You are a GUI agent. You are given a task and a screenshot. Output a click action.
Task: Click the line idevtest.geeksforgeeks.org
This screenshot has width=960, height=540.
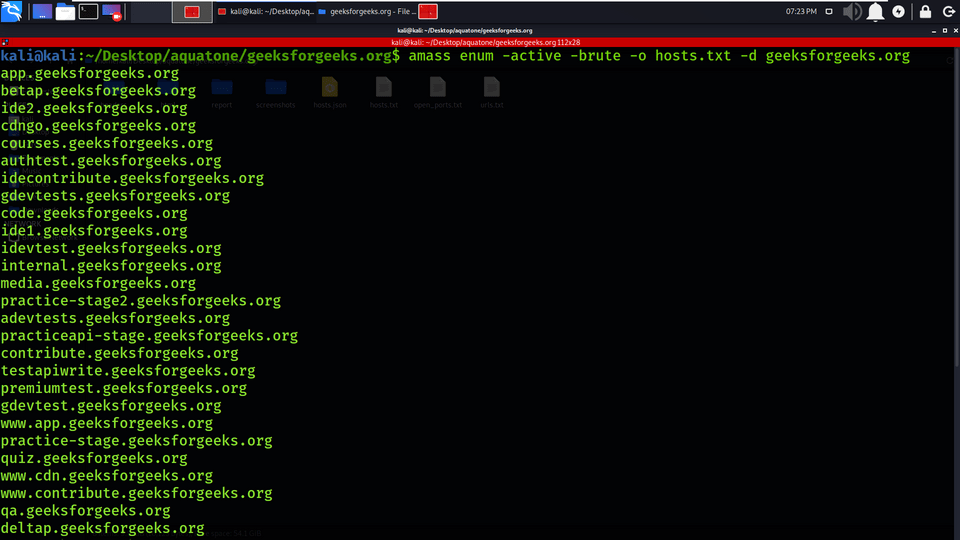pyautogui.click(x=111, y=249)
